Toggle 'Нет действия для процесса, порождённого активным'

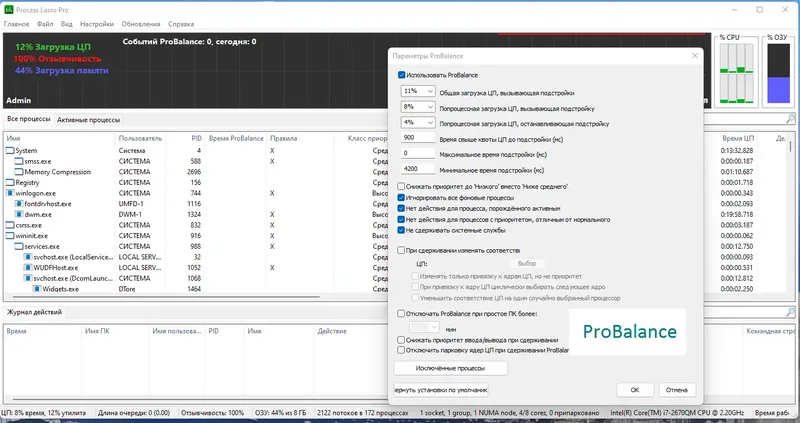(402, 209)
